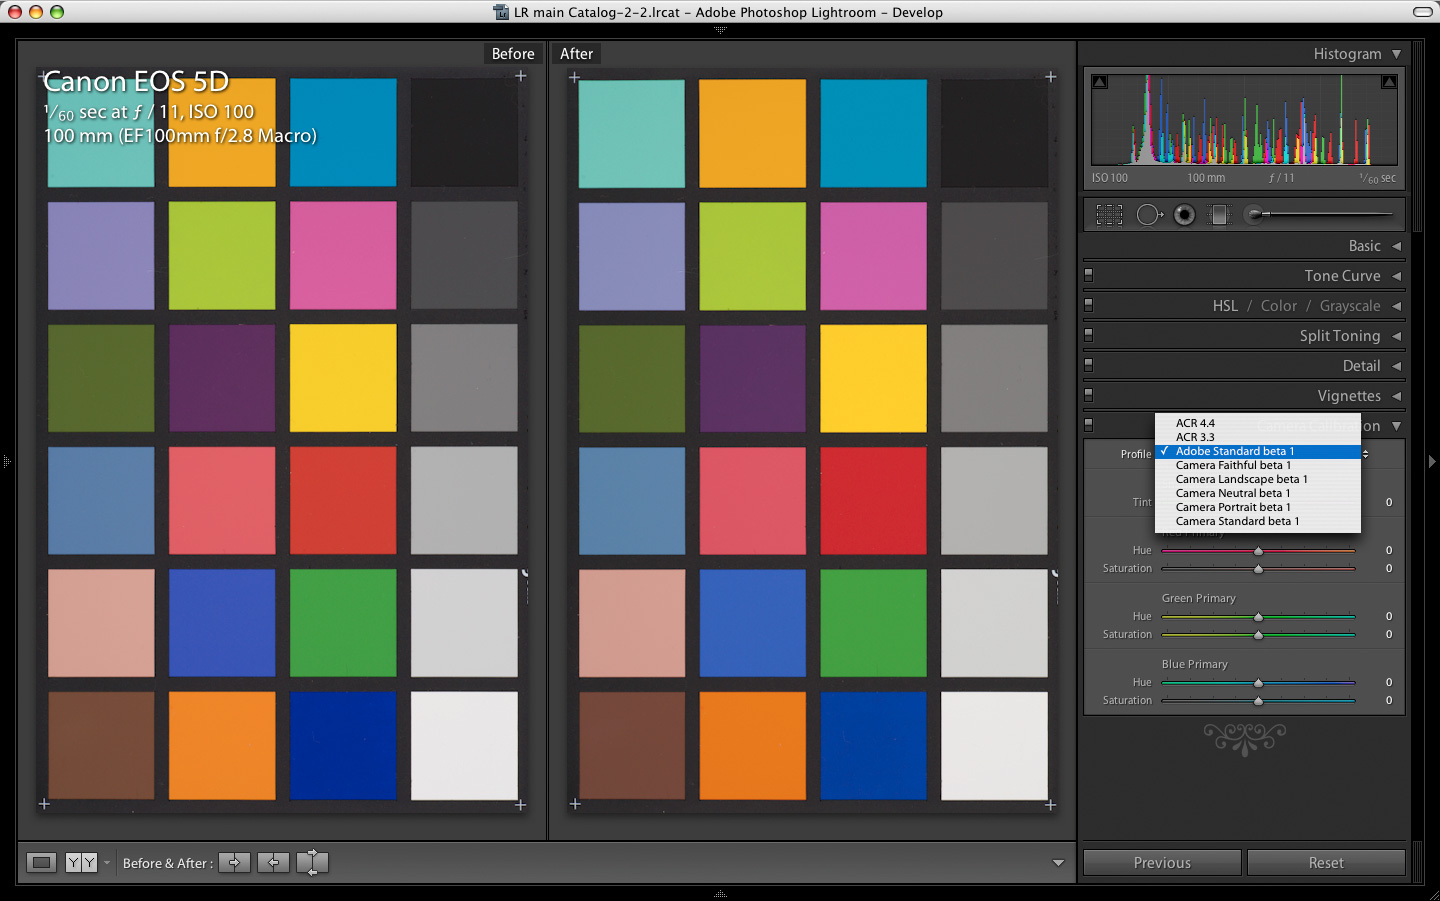
Task: Click the Profile popup stepper arrows
Action: [x=1365, y=454]
